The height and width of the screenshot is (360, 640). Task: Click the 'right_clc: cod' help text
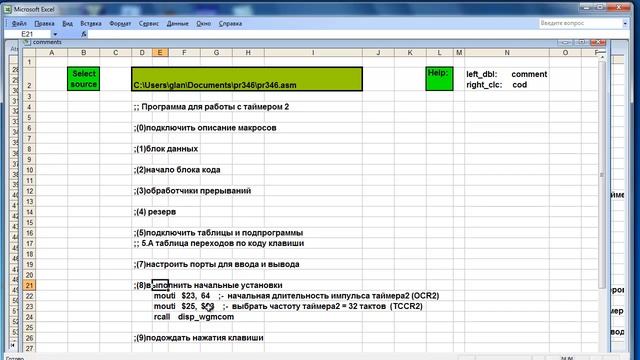coord(497,85)
